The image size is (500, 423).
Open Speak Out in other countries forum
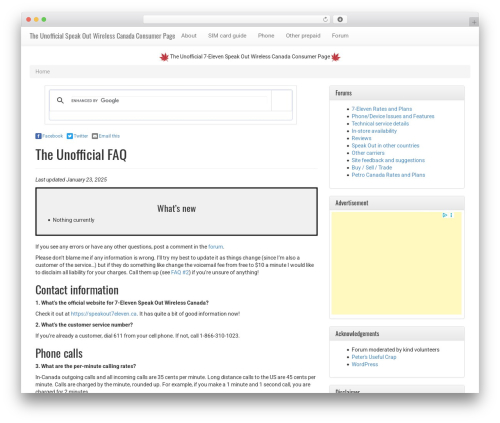(x=385, y=146)
